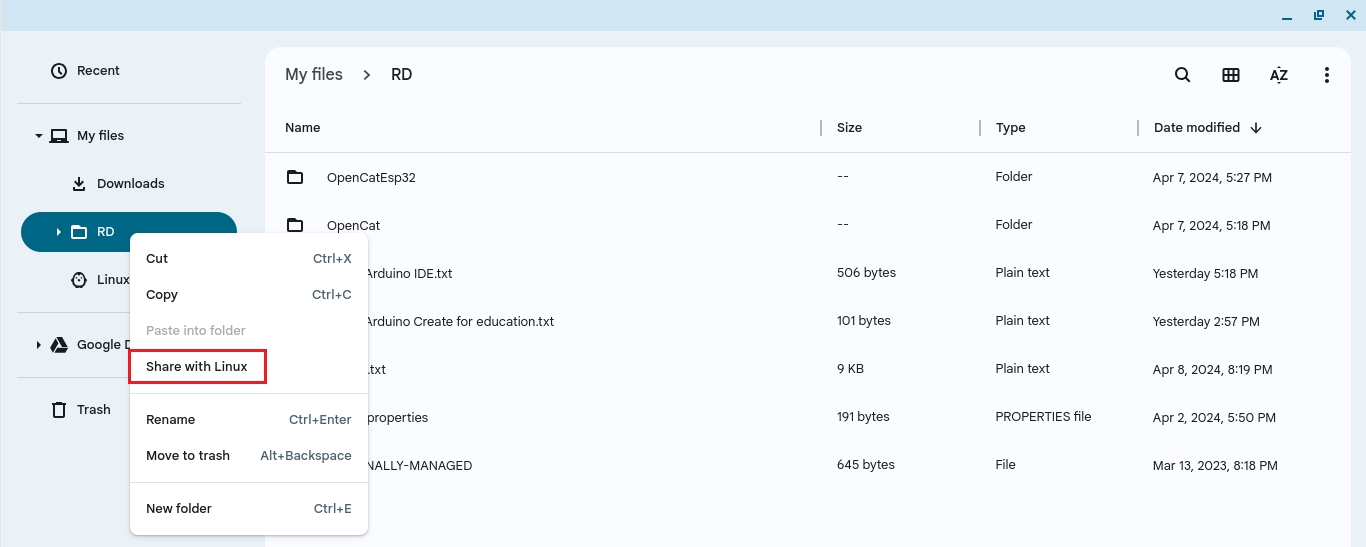Sort by the Date modified column
This screenshot has width=1366, height=547.
click(1196, 128)
